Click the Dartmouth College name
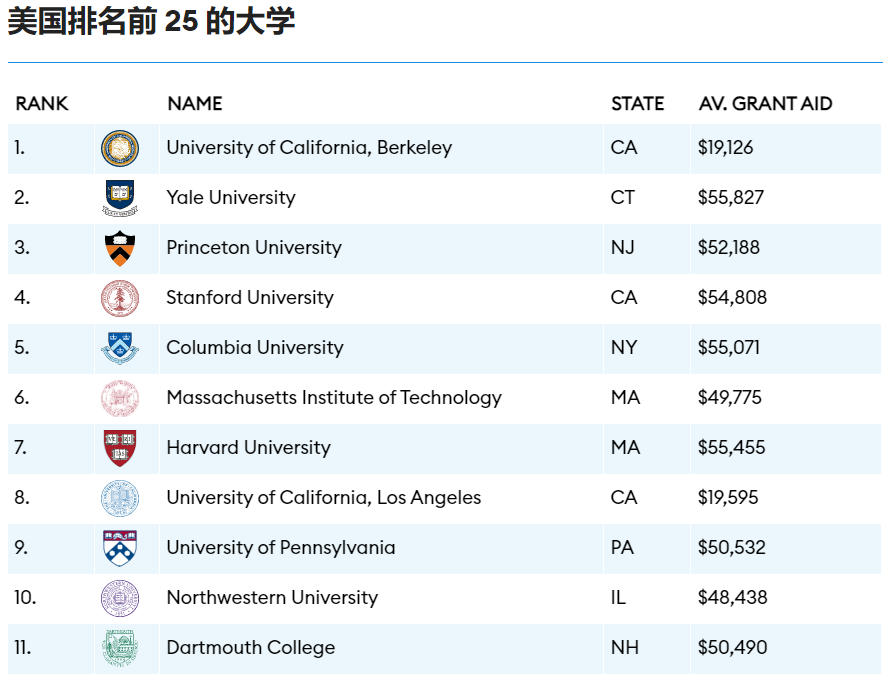Image resolution: width=884 pixels, height=674 pixels. 250,648
